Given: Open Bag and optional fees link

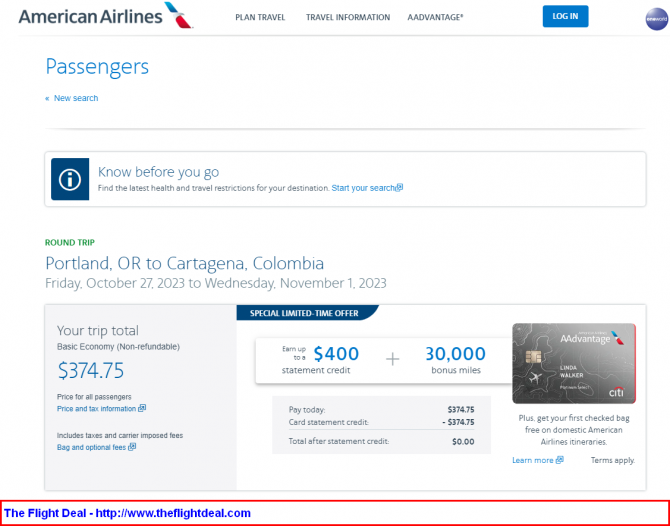Looking at the screenshot, I should (91, 447).
